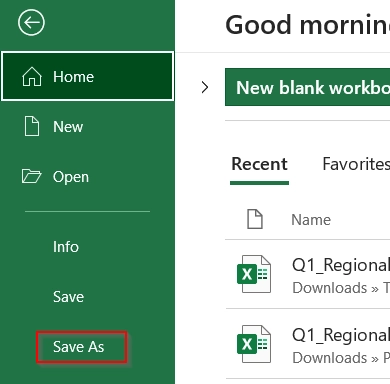Switch to the Favorites tab

pos(356,164)
